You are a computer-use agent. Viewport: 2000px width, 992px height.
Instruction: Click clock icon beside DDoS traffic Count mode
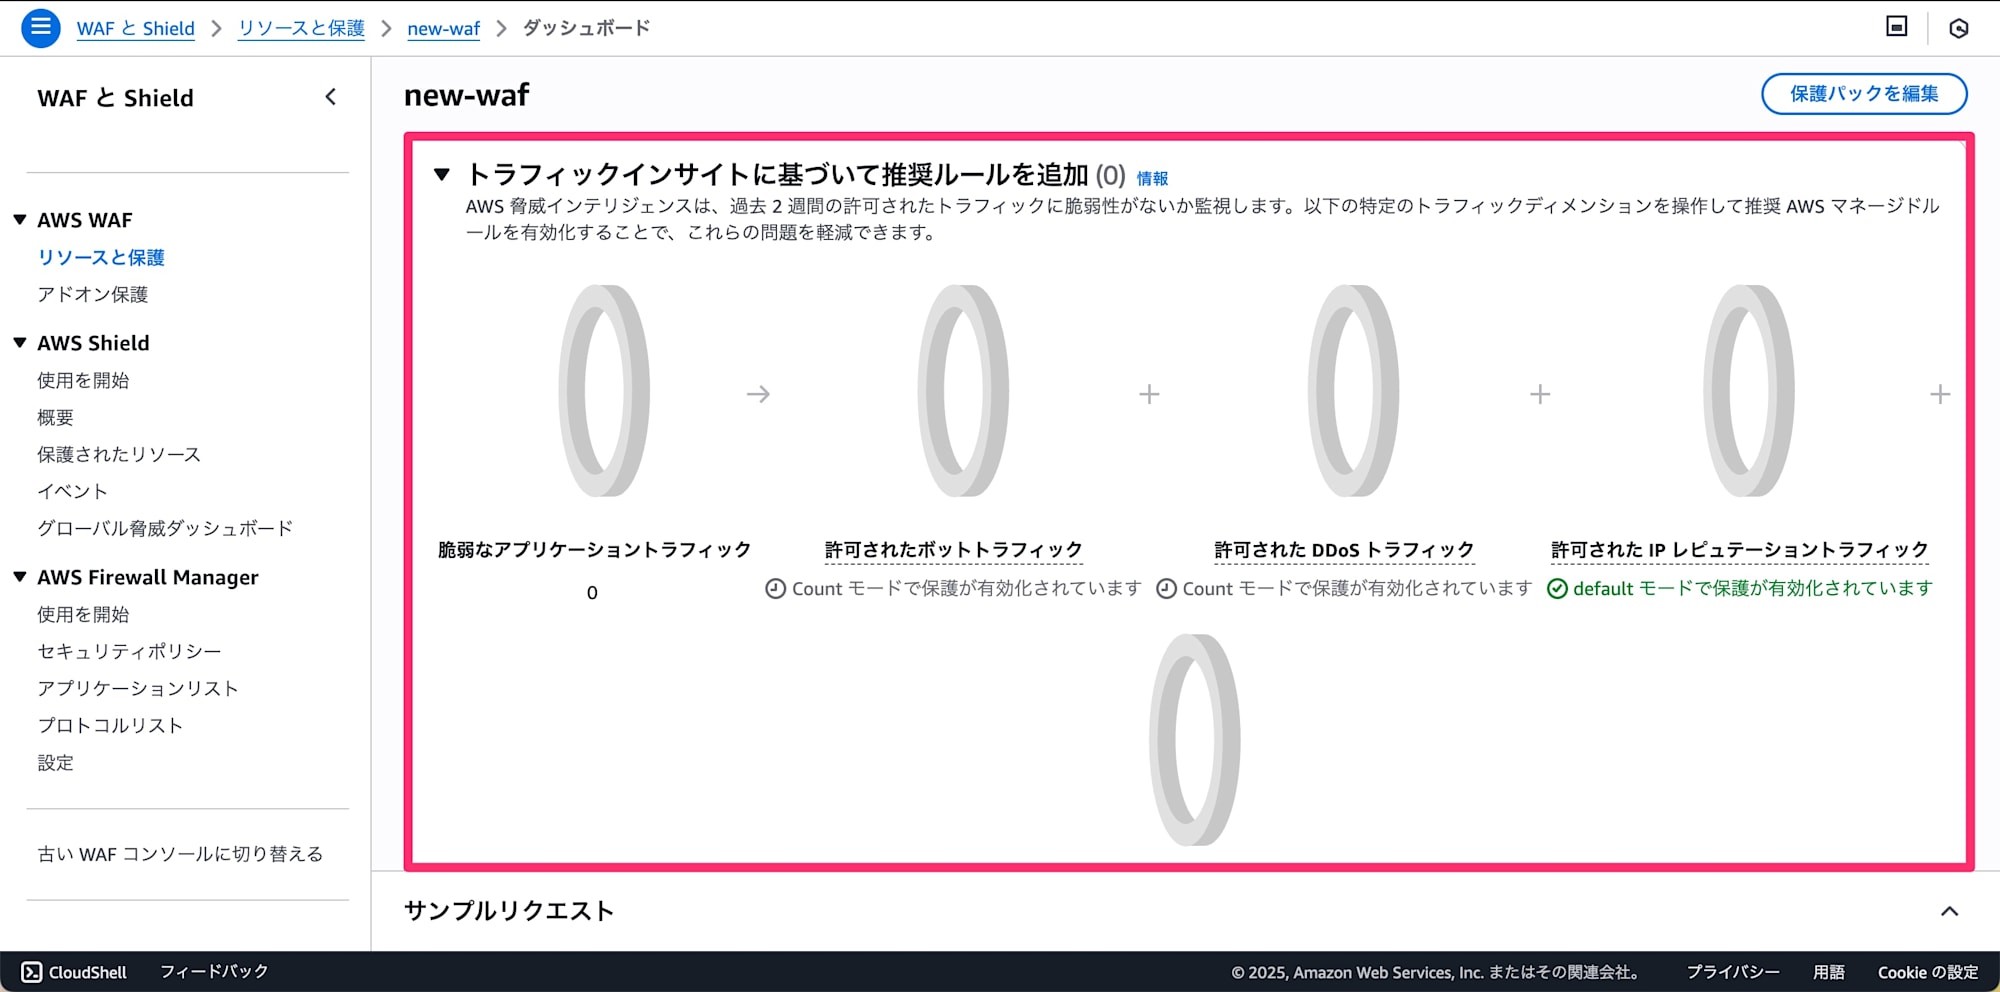(x=1166, y=589)
